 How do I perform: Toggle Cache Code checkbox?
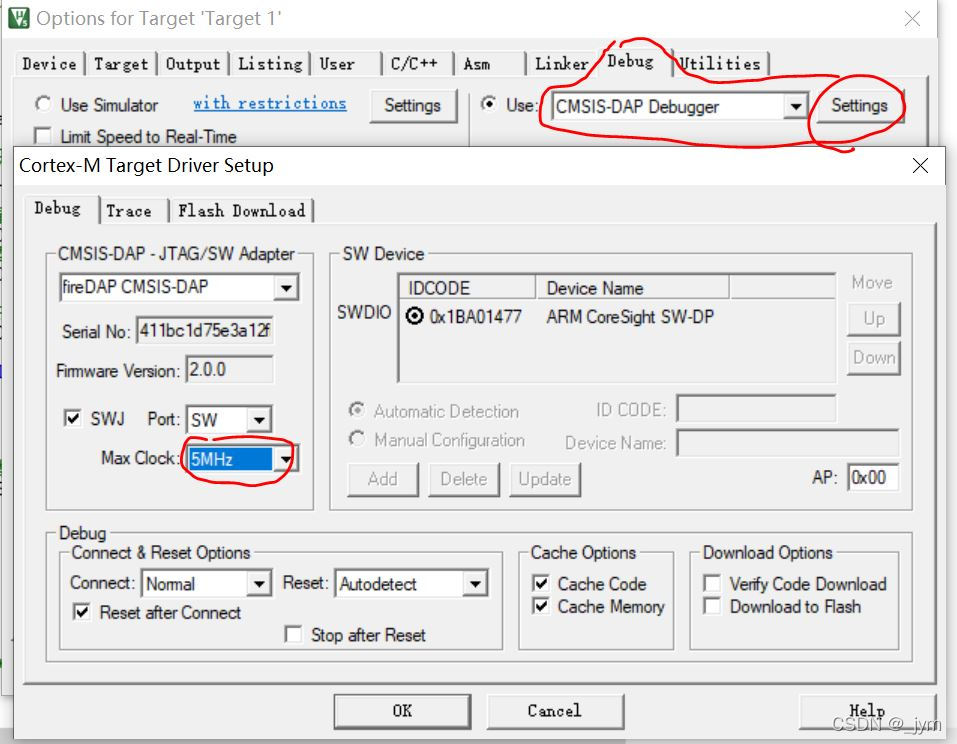coord(541,583)
